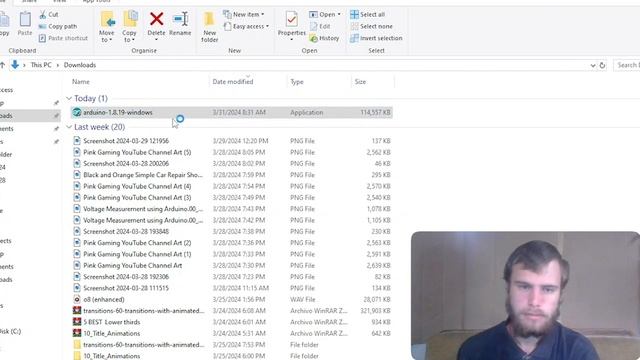Sort by the Type column header
640x360 pixels.
tap(297, 82)
